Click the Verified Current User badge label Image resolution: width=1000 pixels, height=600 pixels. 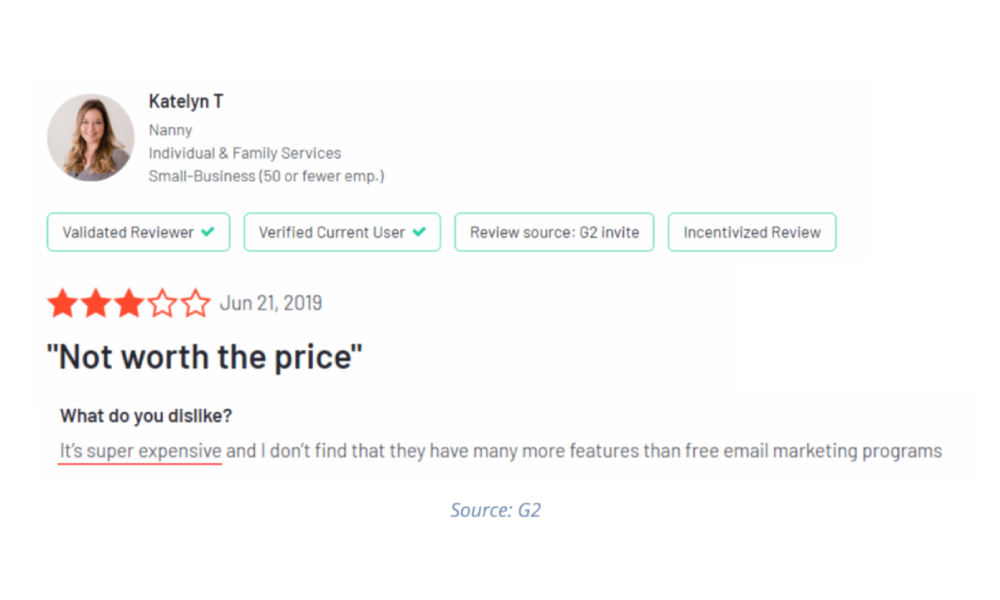click(332, 232)
